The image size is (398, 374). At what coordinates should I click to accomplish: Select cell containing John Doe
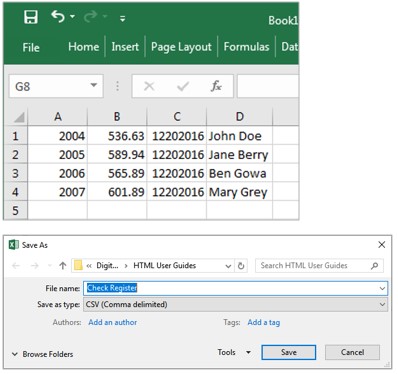[239, 136]
